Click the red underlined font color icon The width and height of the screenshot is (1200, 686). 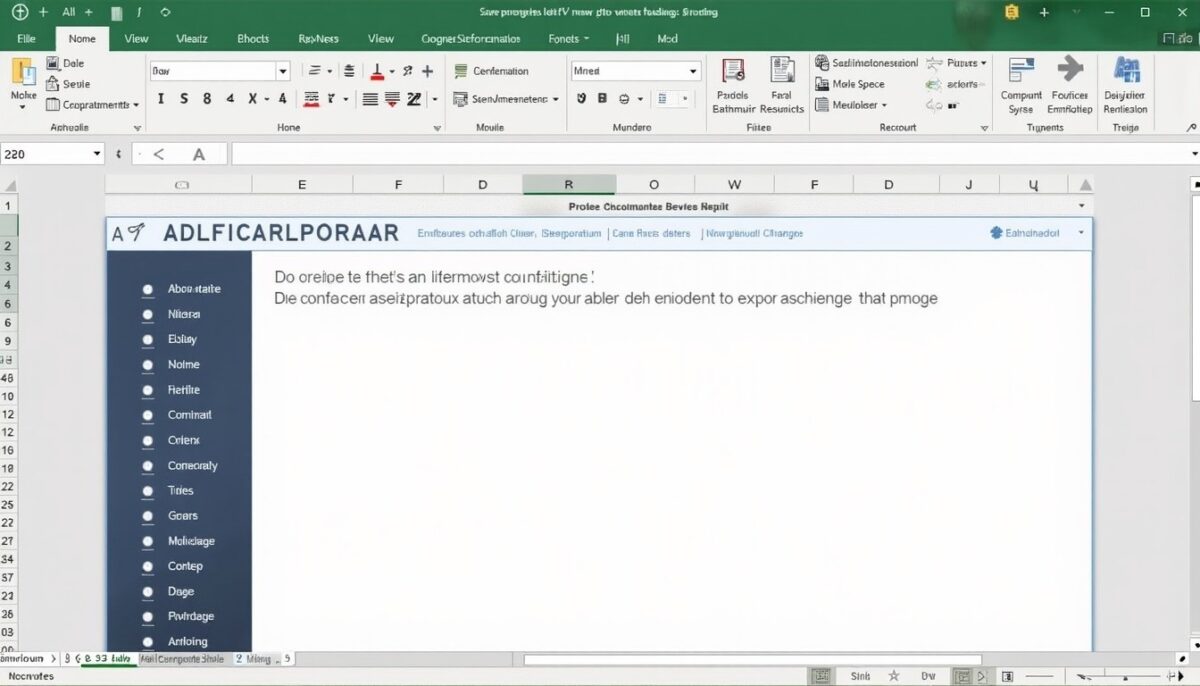pyautogui.click(x=378, y=71)
